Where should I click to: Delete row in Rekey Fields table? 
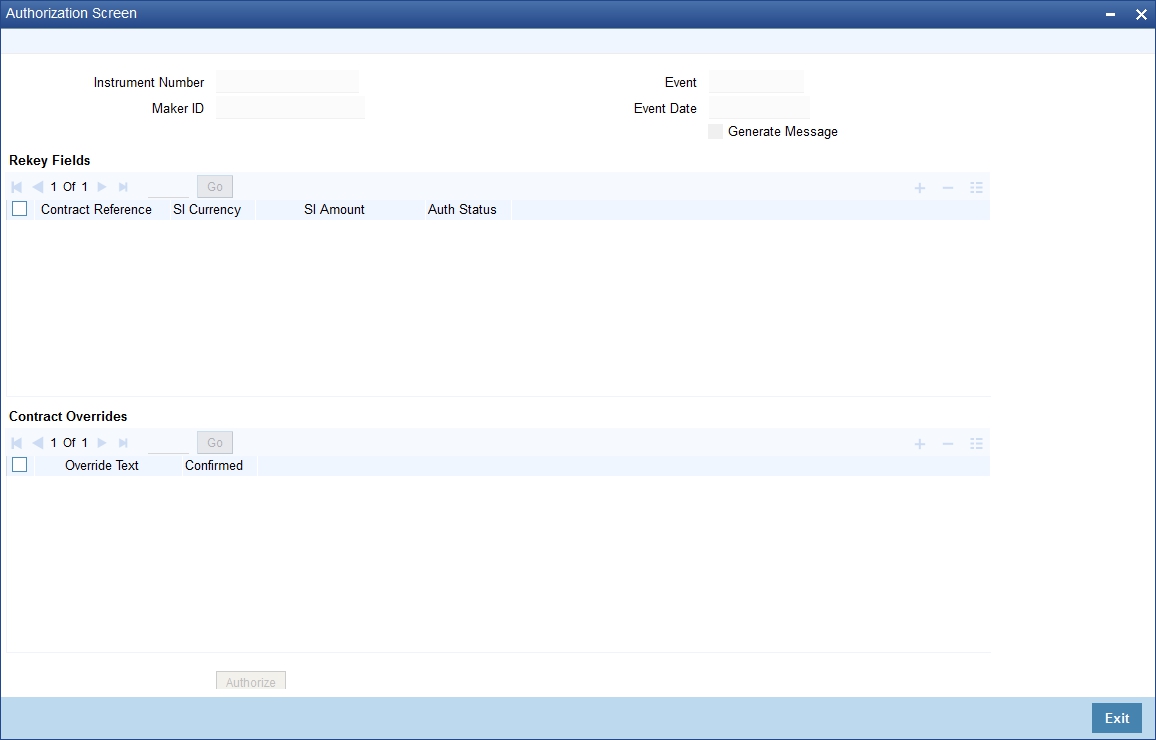pyautogui.click(x=948, y=188)
